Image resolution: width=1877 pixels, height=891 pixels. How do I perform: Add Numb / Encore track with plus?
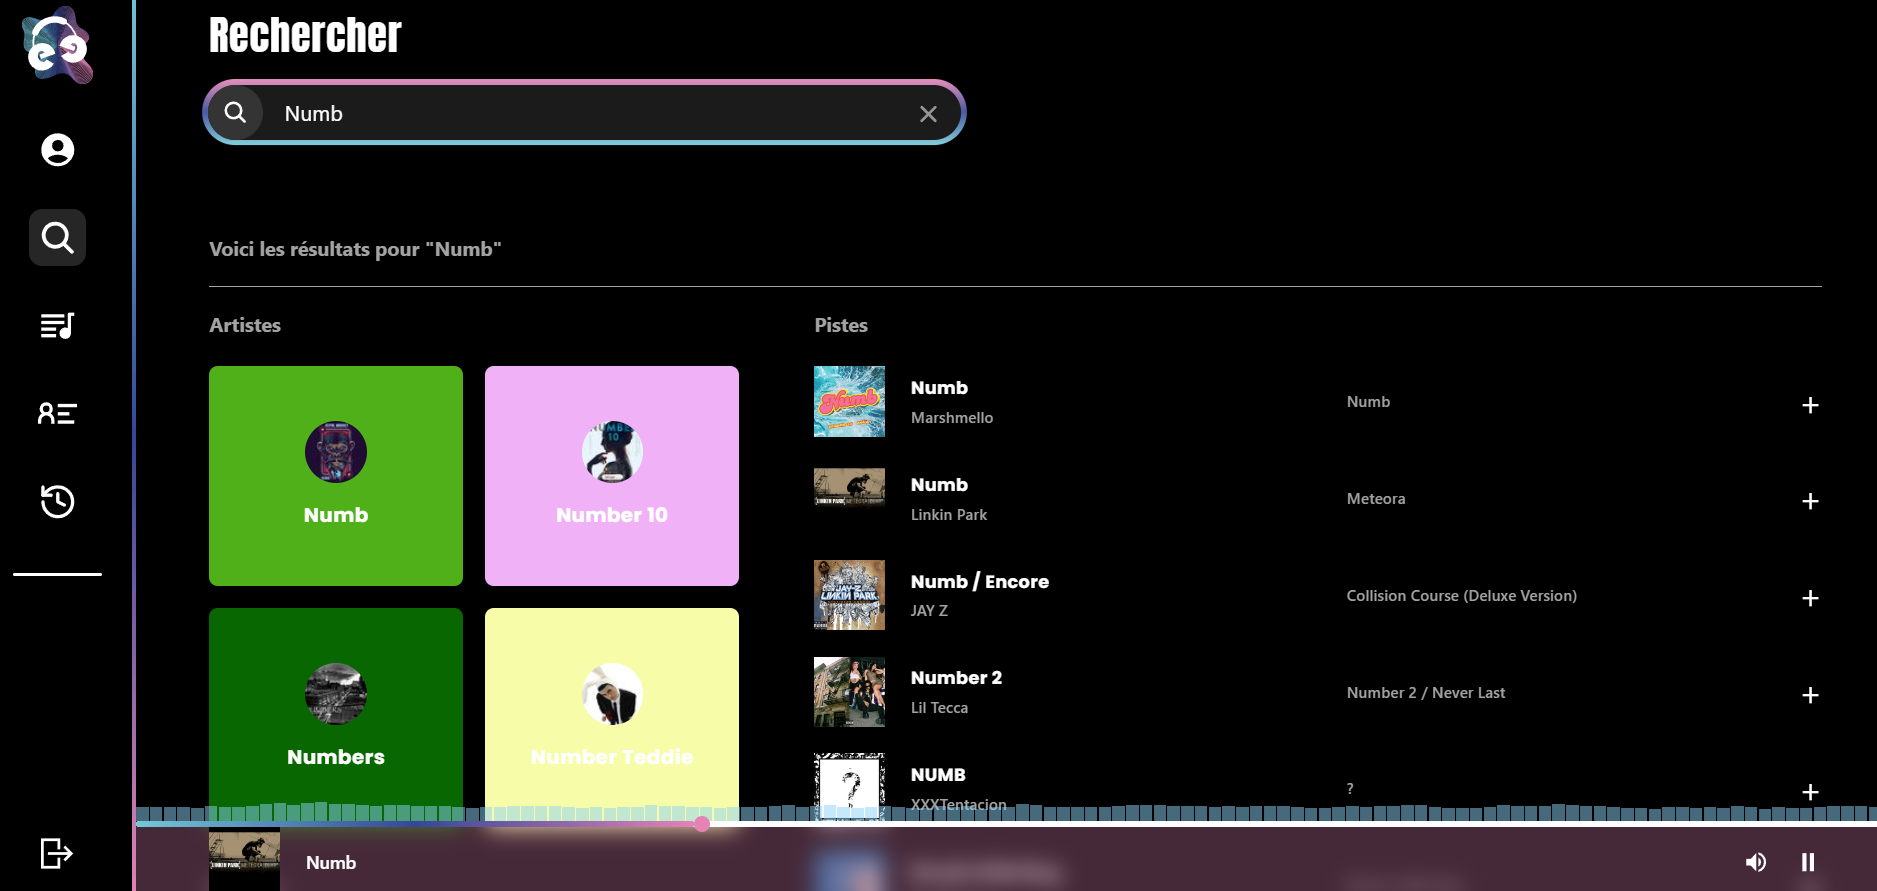[x=1809, y=598]
